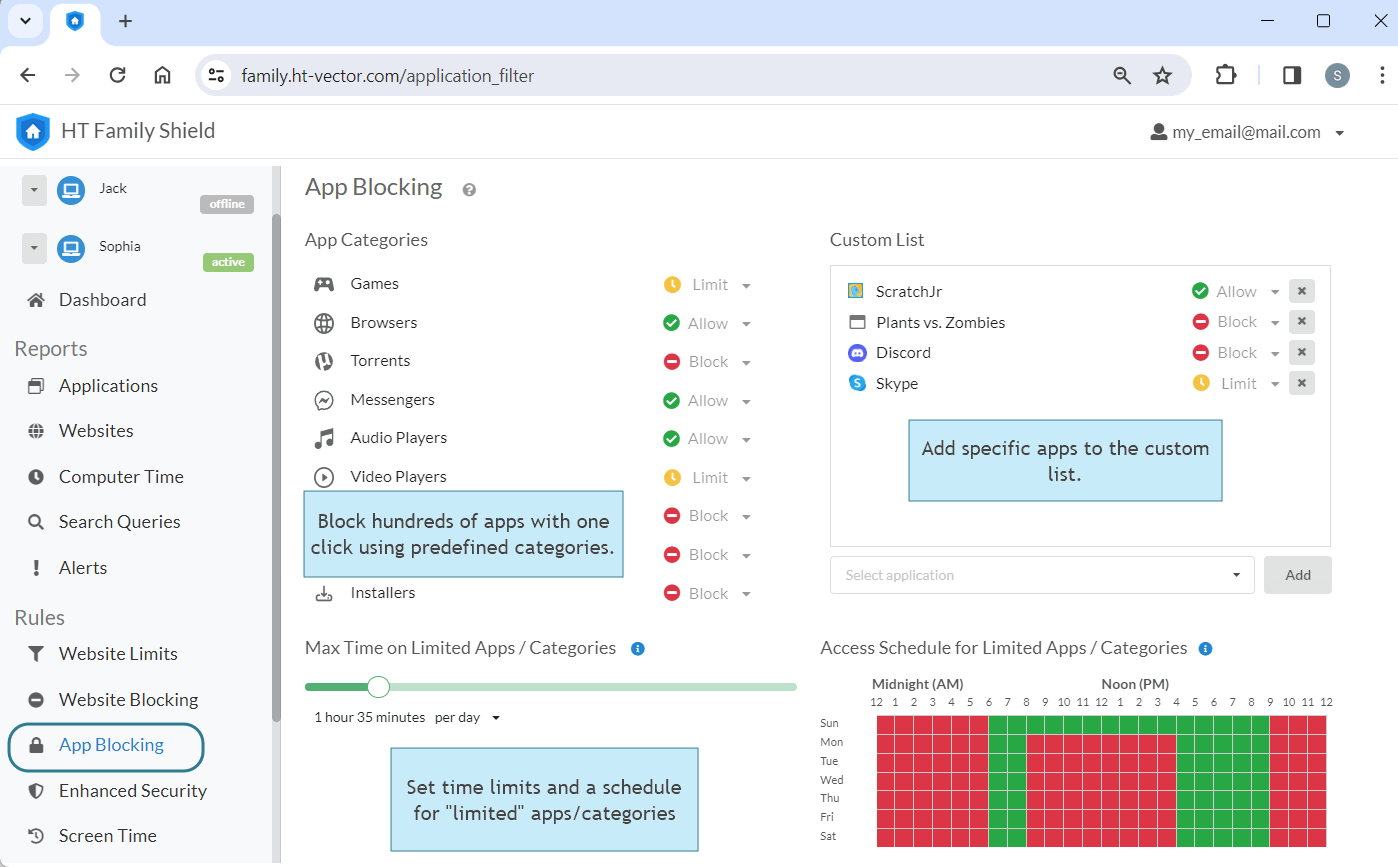Remove Skype from the custom list
1398x867 pixels.
1301,384
